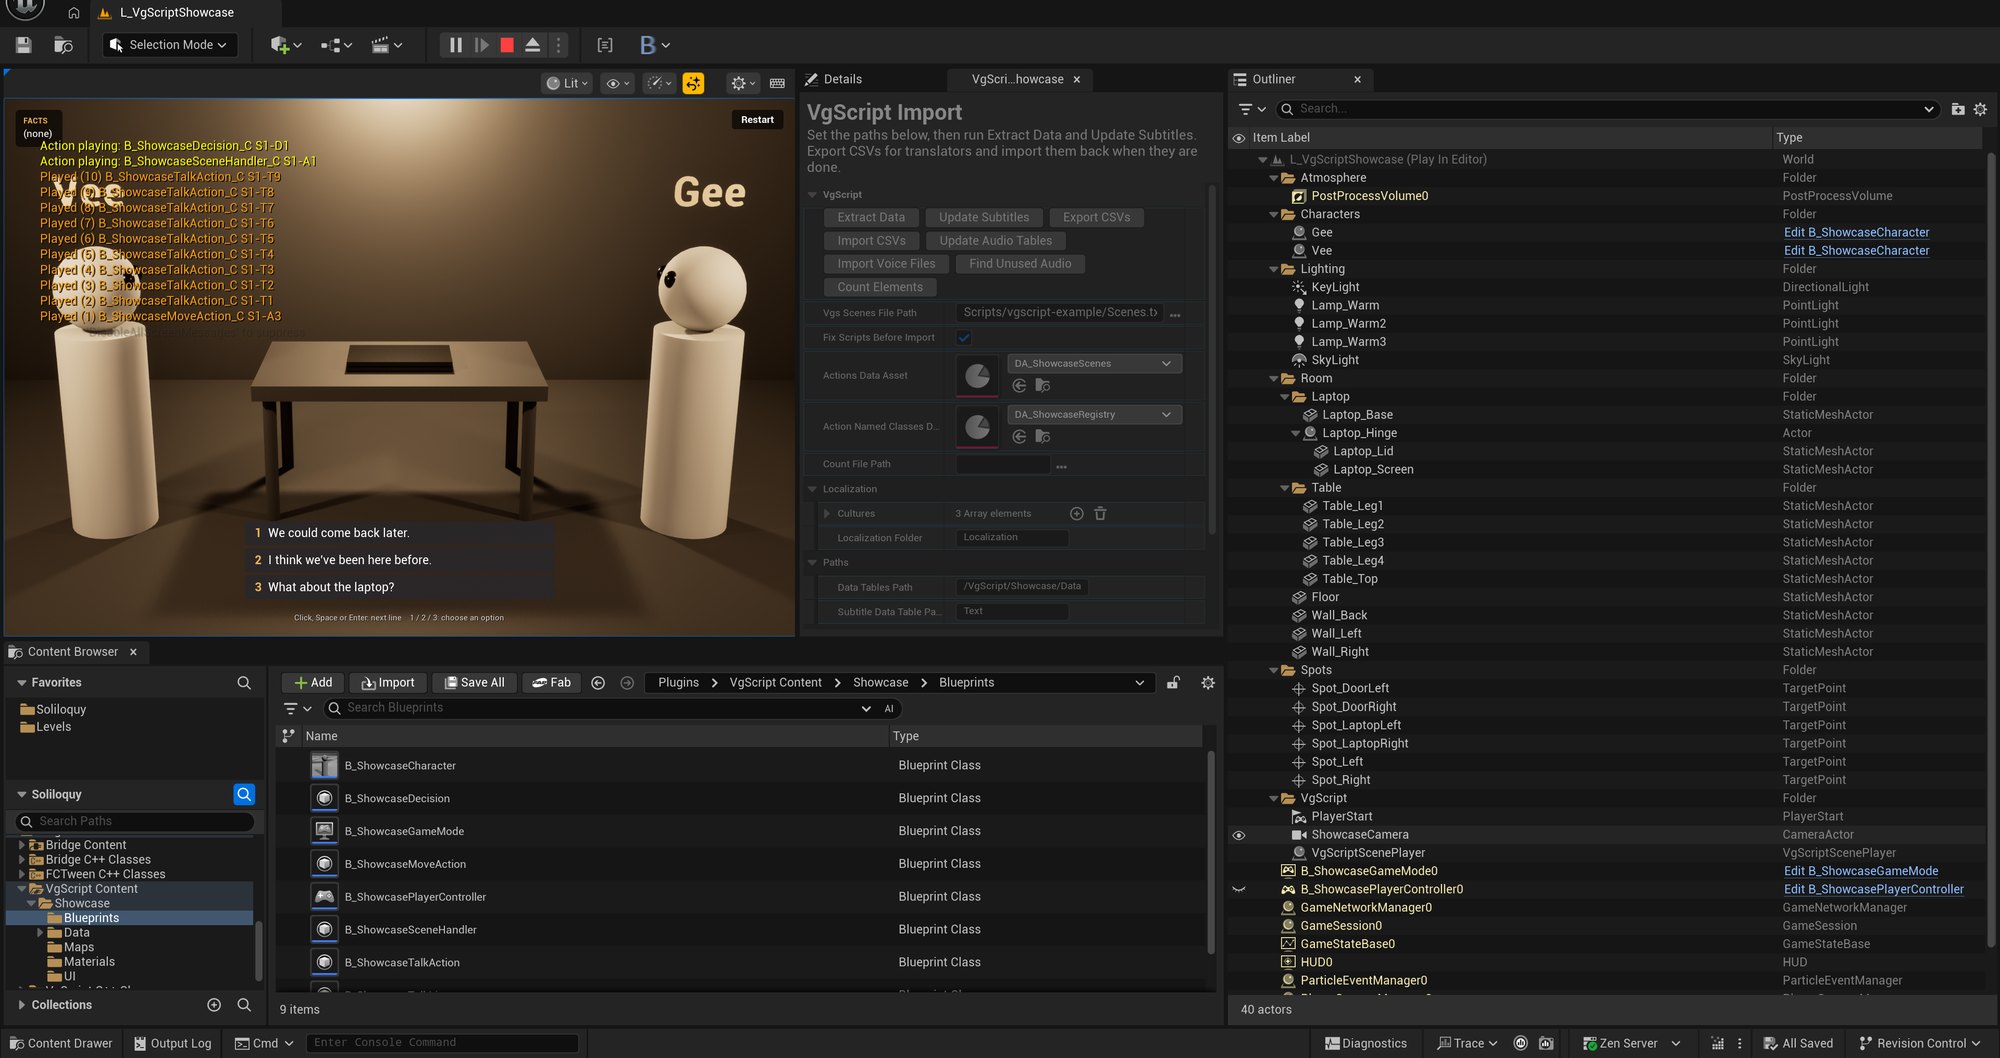Collapse the Characters folder in Outliner
This screenshot has height=1058, width=2000.
click(x=1274, y=215)
